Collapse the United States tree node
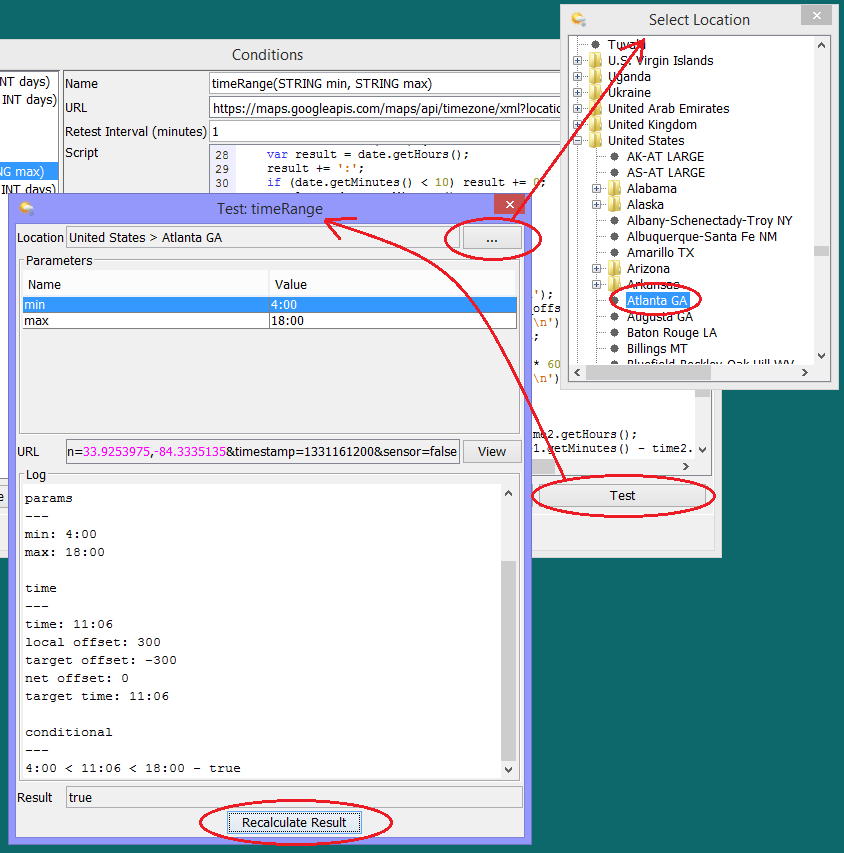Viewport: 844px width, 853px height. point(577,141)
